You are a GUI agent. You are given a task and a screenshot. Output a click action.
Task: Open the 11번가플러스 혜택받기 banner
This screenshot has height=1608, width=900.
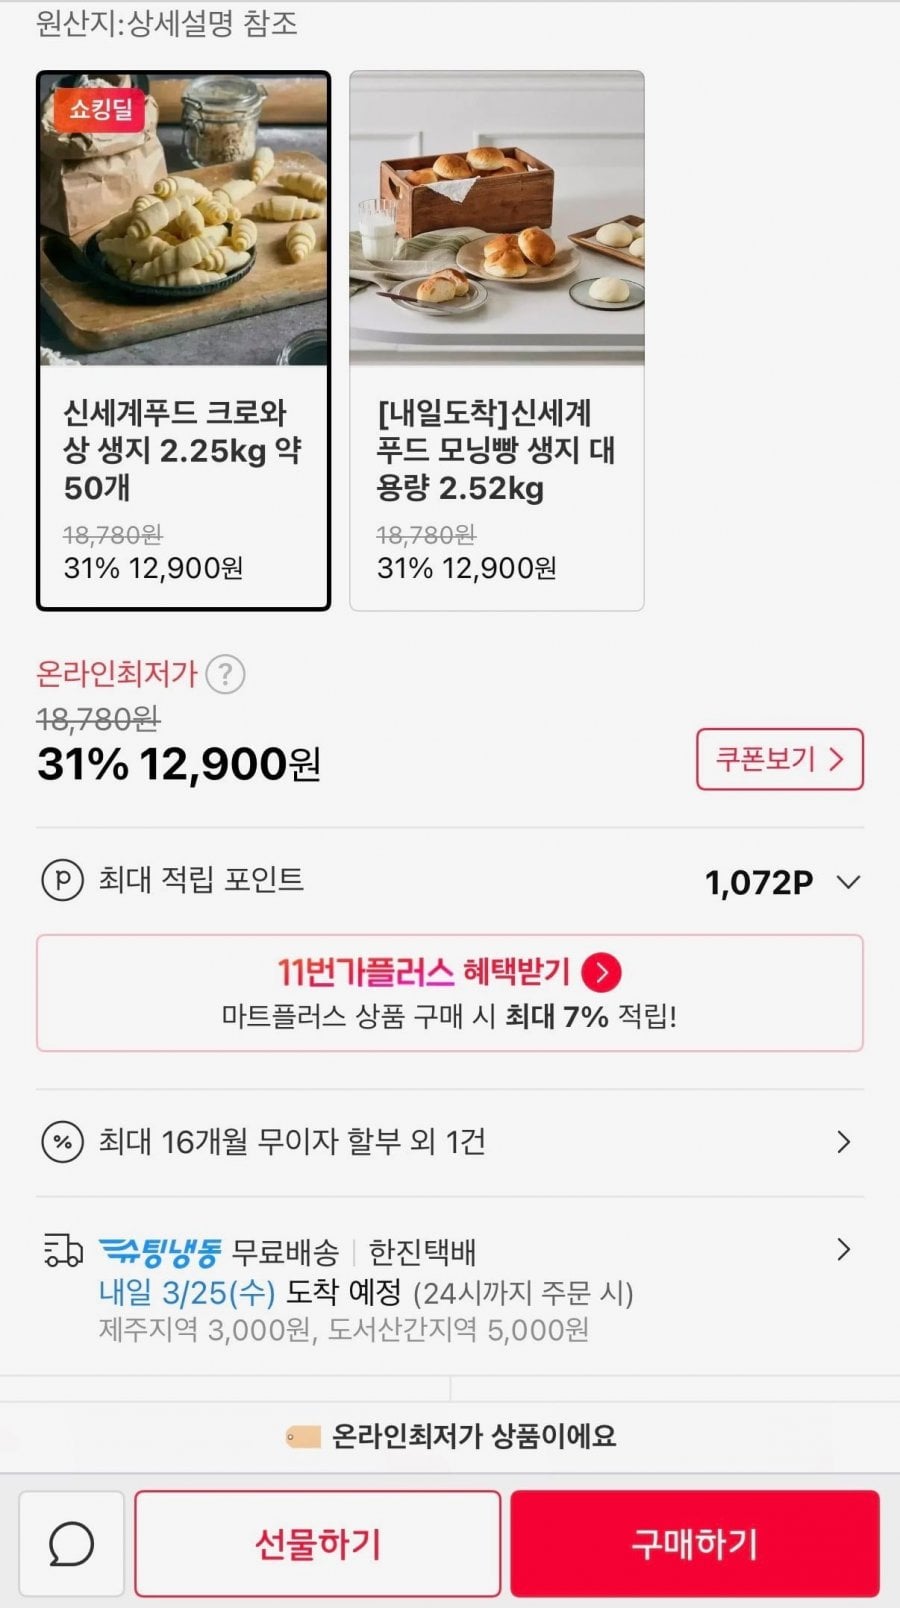(x=449, y=993)
